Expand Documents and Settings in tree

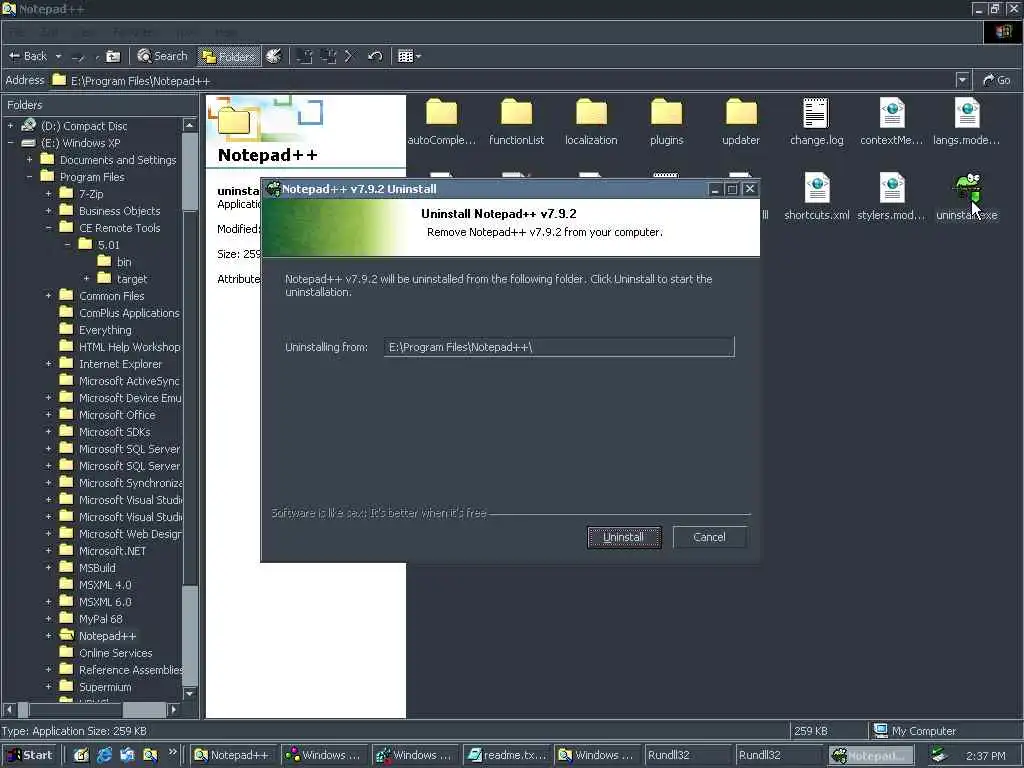point(29,159)
